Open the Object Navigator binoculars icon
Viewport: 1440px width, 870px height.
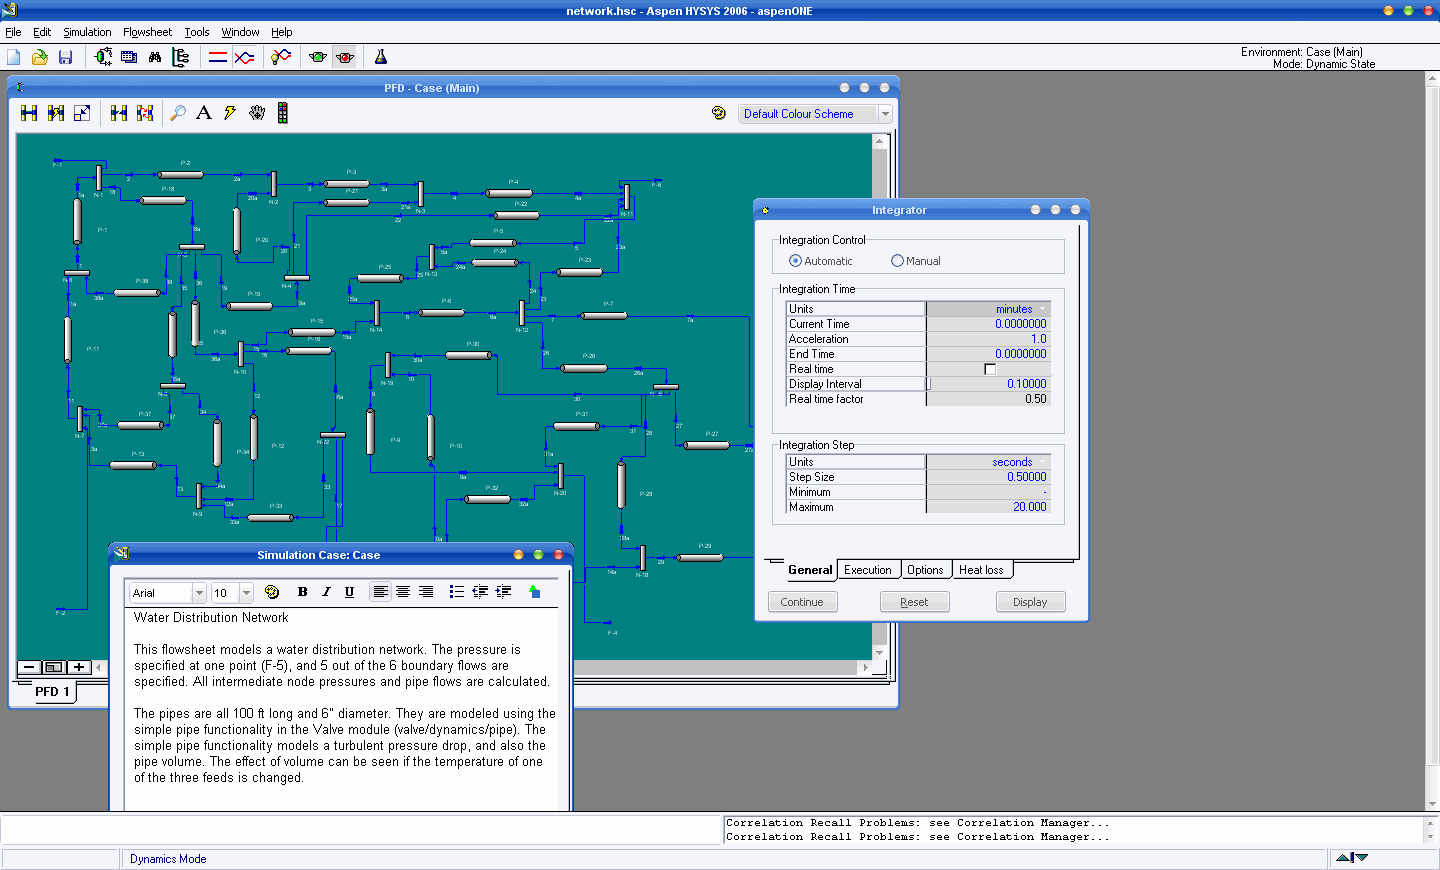[x=155, y=57]
